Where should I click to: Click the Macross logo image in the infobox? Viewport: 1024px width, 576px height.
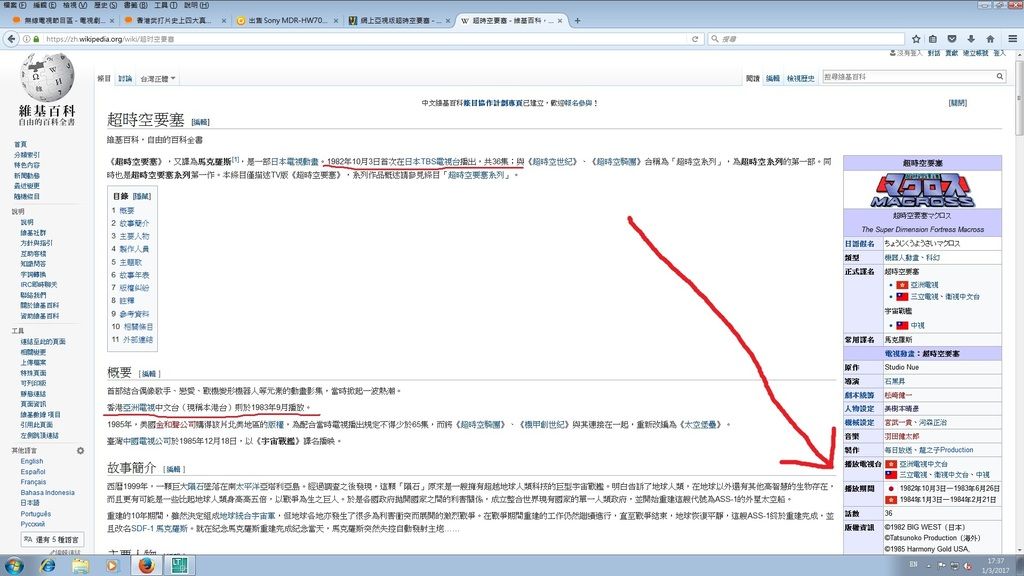pos(922,190)
